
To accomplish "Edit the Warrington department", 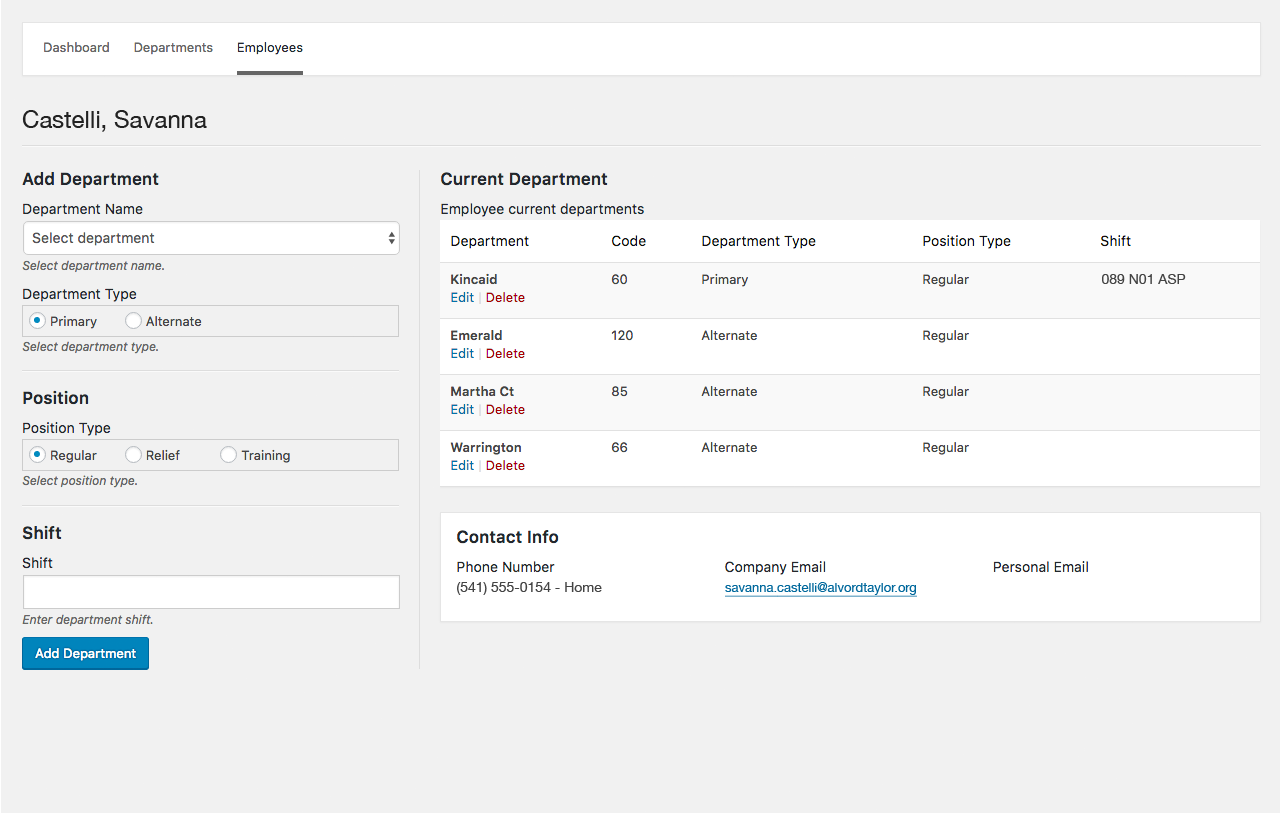I will (x=462, y=466).
